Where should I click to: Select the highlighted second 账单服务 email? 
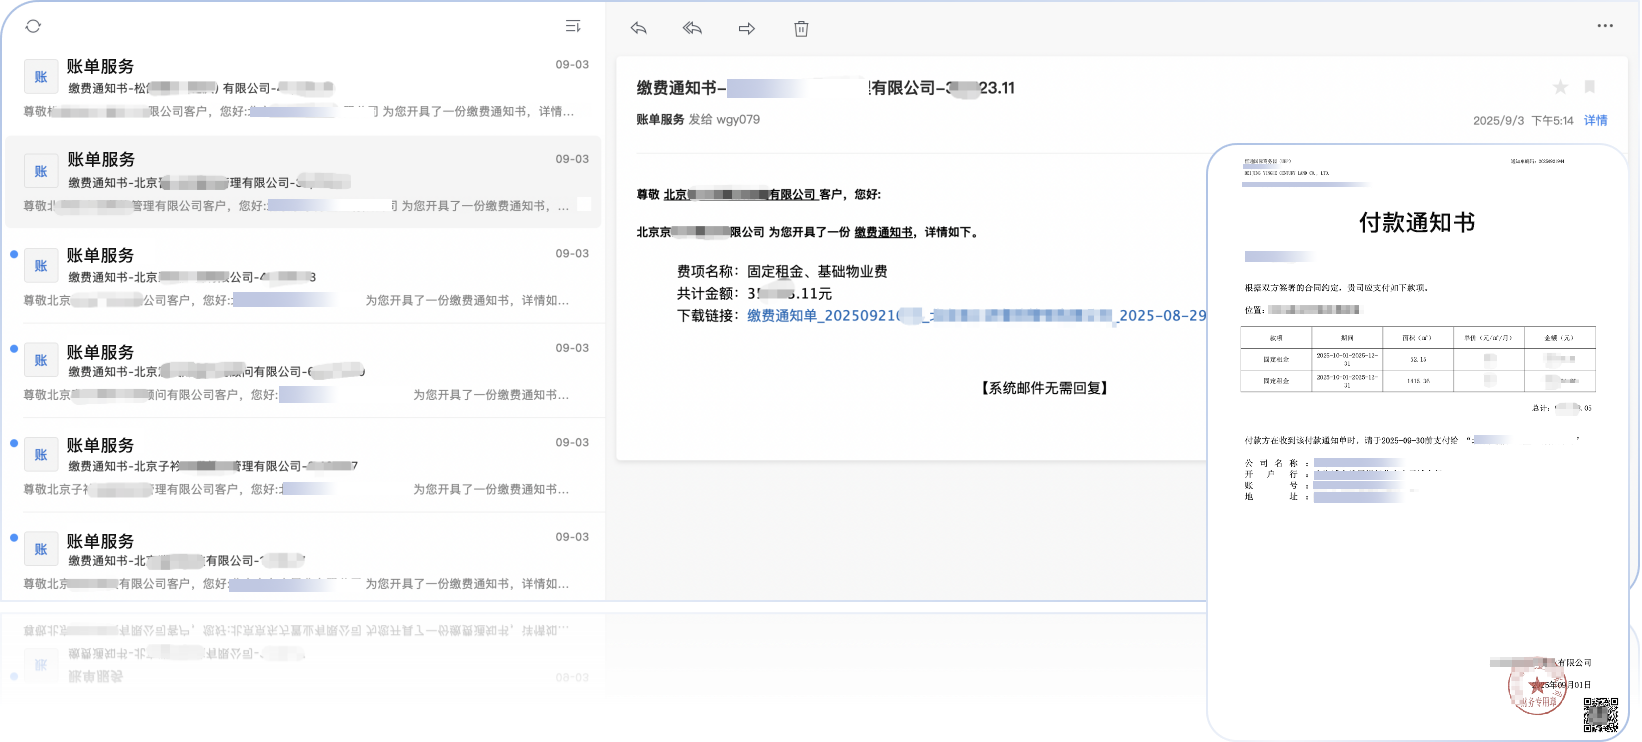click(x=300, y=182)
